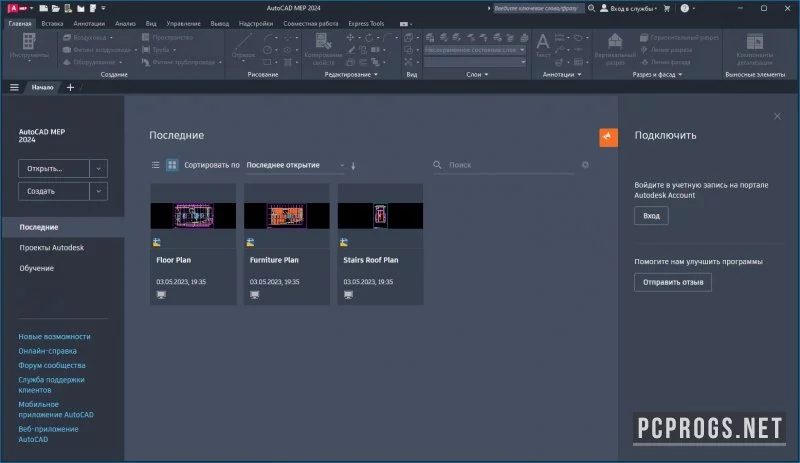Open the Вход в службы sign-in dropdown
Image resolution: width=800 pixels, height=463 pixels.
pos(629,8)
